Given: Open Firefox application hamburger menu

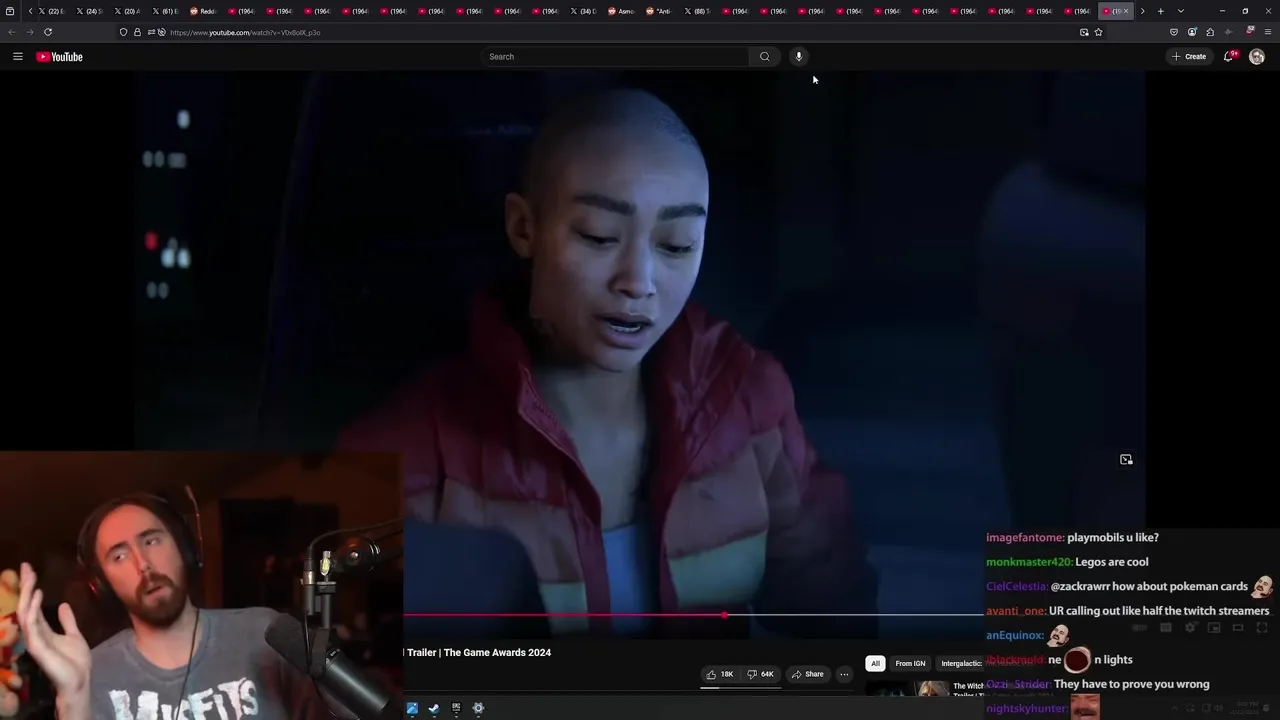Looking at the screenshot, I should (x=1268, y=32).
